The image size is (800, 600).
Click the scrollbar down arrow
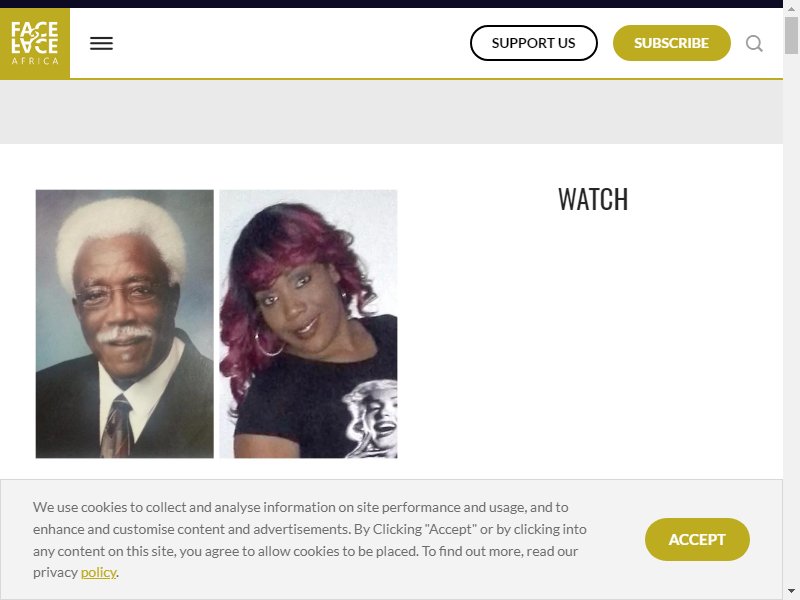791,591
